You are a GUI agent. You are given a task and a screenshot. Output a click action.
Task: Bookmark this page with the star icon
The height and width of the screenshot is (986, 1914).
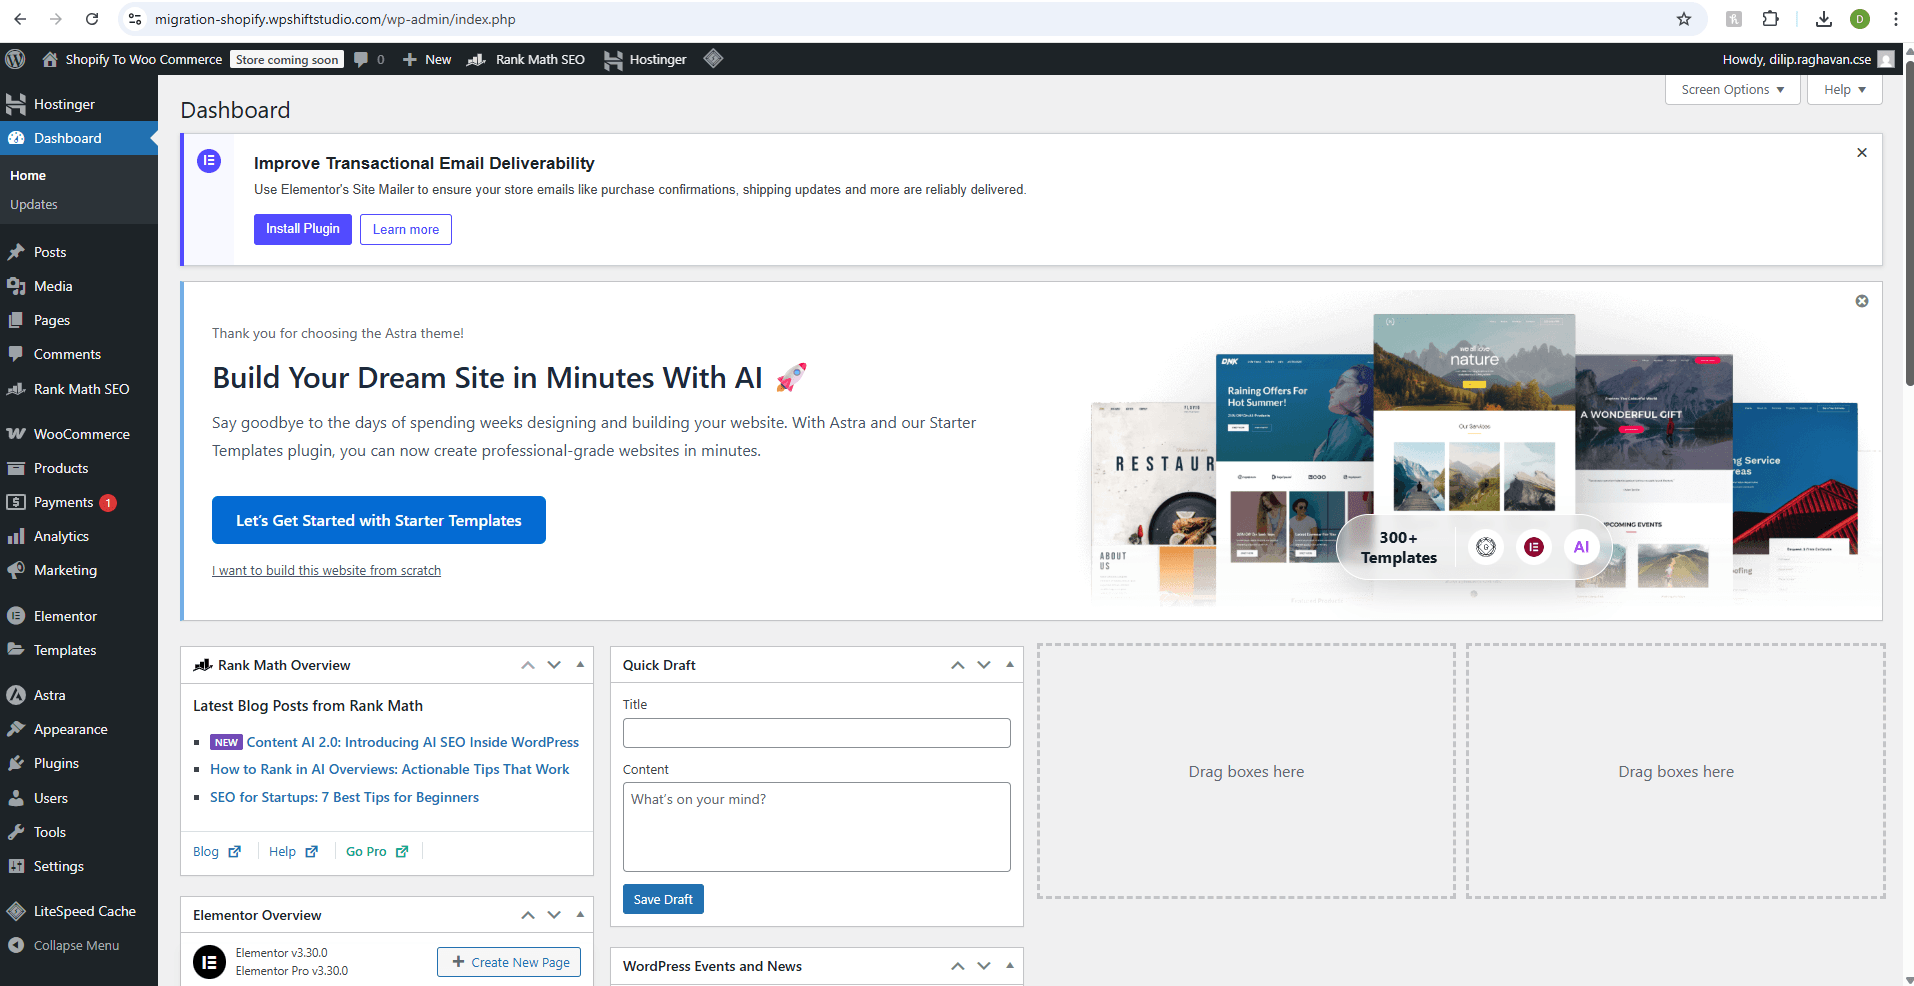click(1684, 19)
